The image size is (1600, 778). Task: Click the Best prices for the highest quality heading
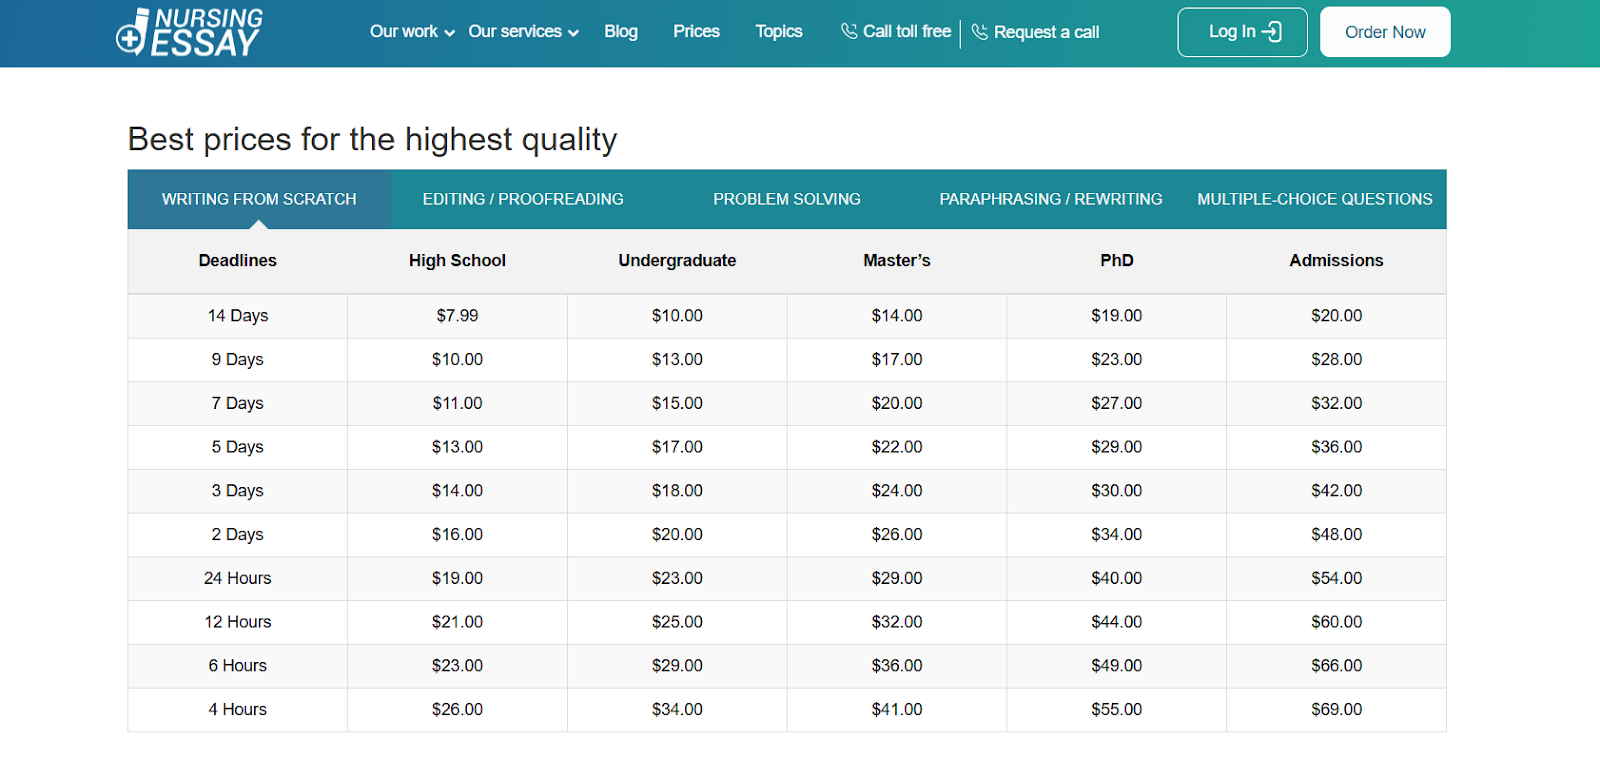point(372,140)
